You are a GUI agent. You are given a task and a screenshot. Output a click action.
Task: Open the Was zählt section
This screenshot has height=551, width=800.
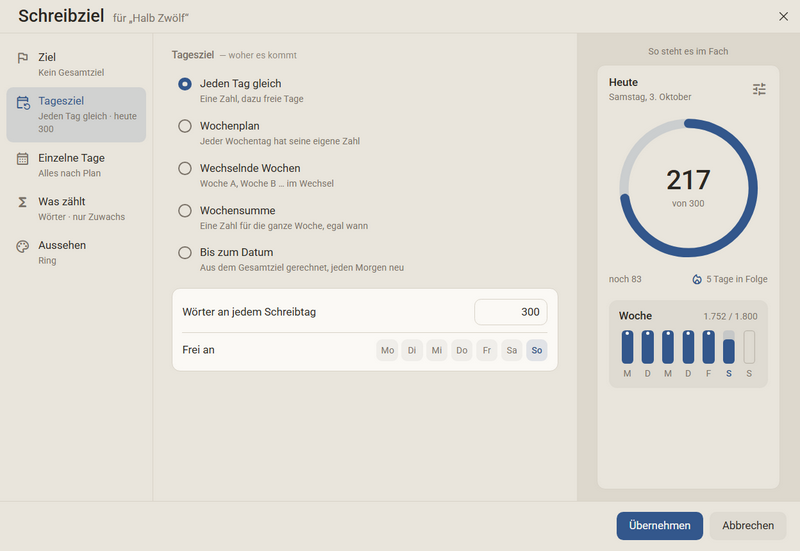coord(76,209)
